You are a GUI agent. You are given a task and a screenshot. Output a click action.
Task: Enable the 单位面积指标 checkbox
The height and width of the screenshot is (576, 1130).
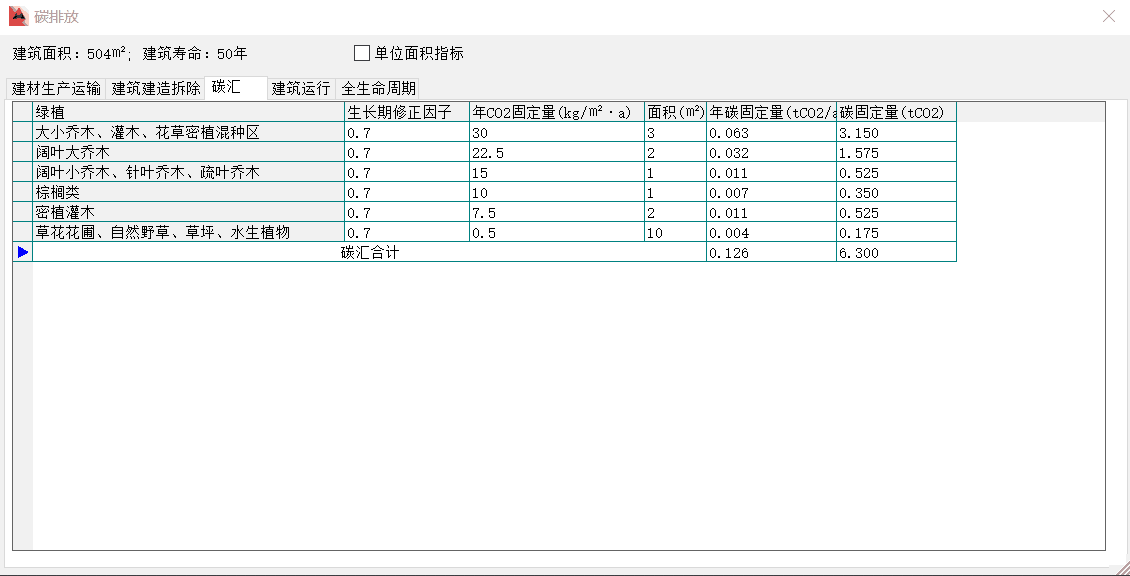[x=362, y=53]
